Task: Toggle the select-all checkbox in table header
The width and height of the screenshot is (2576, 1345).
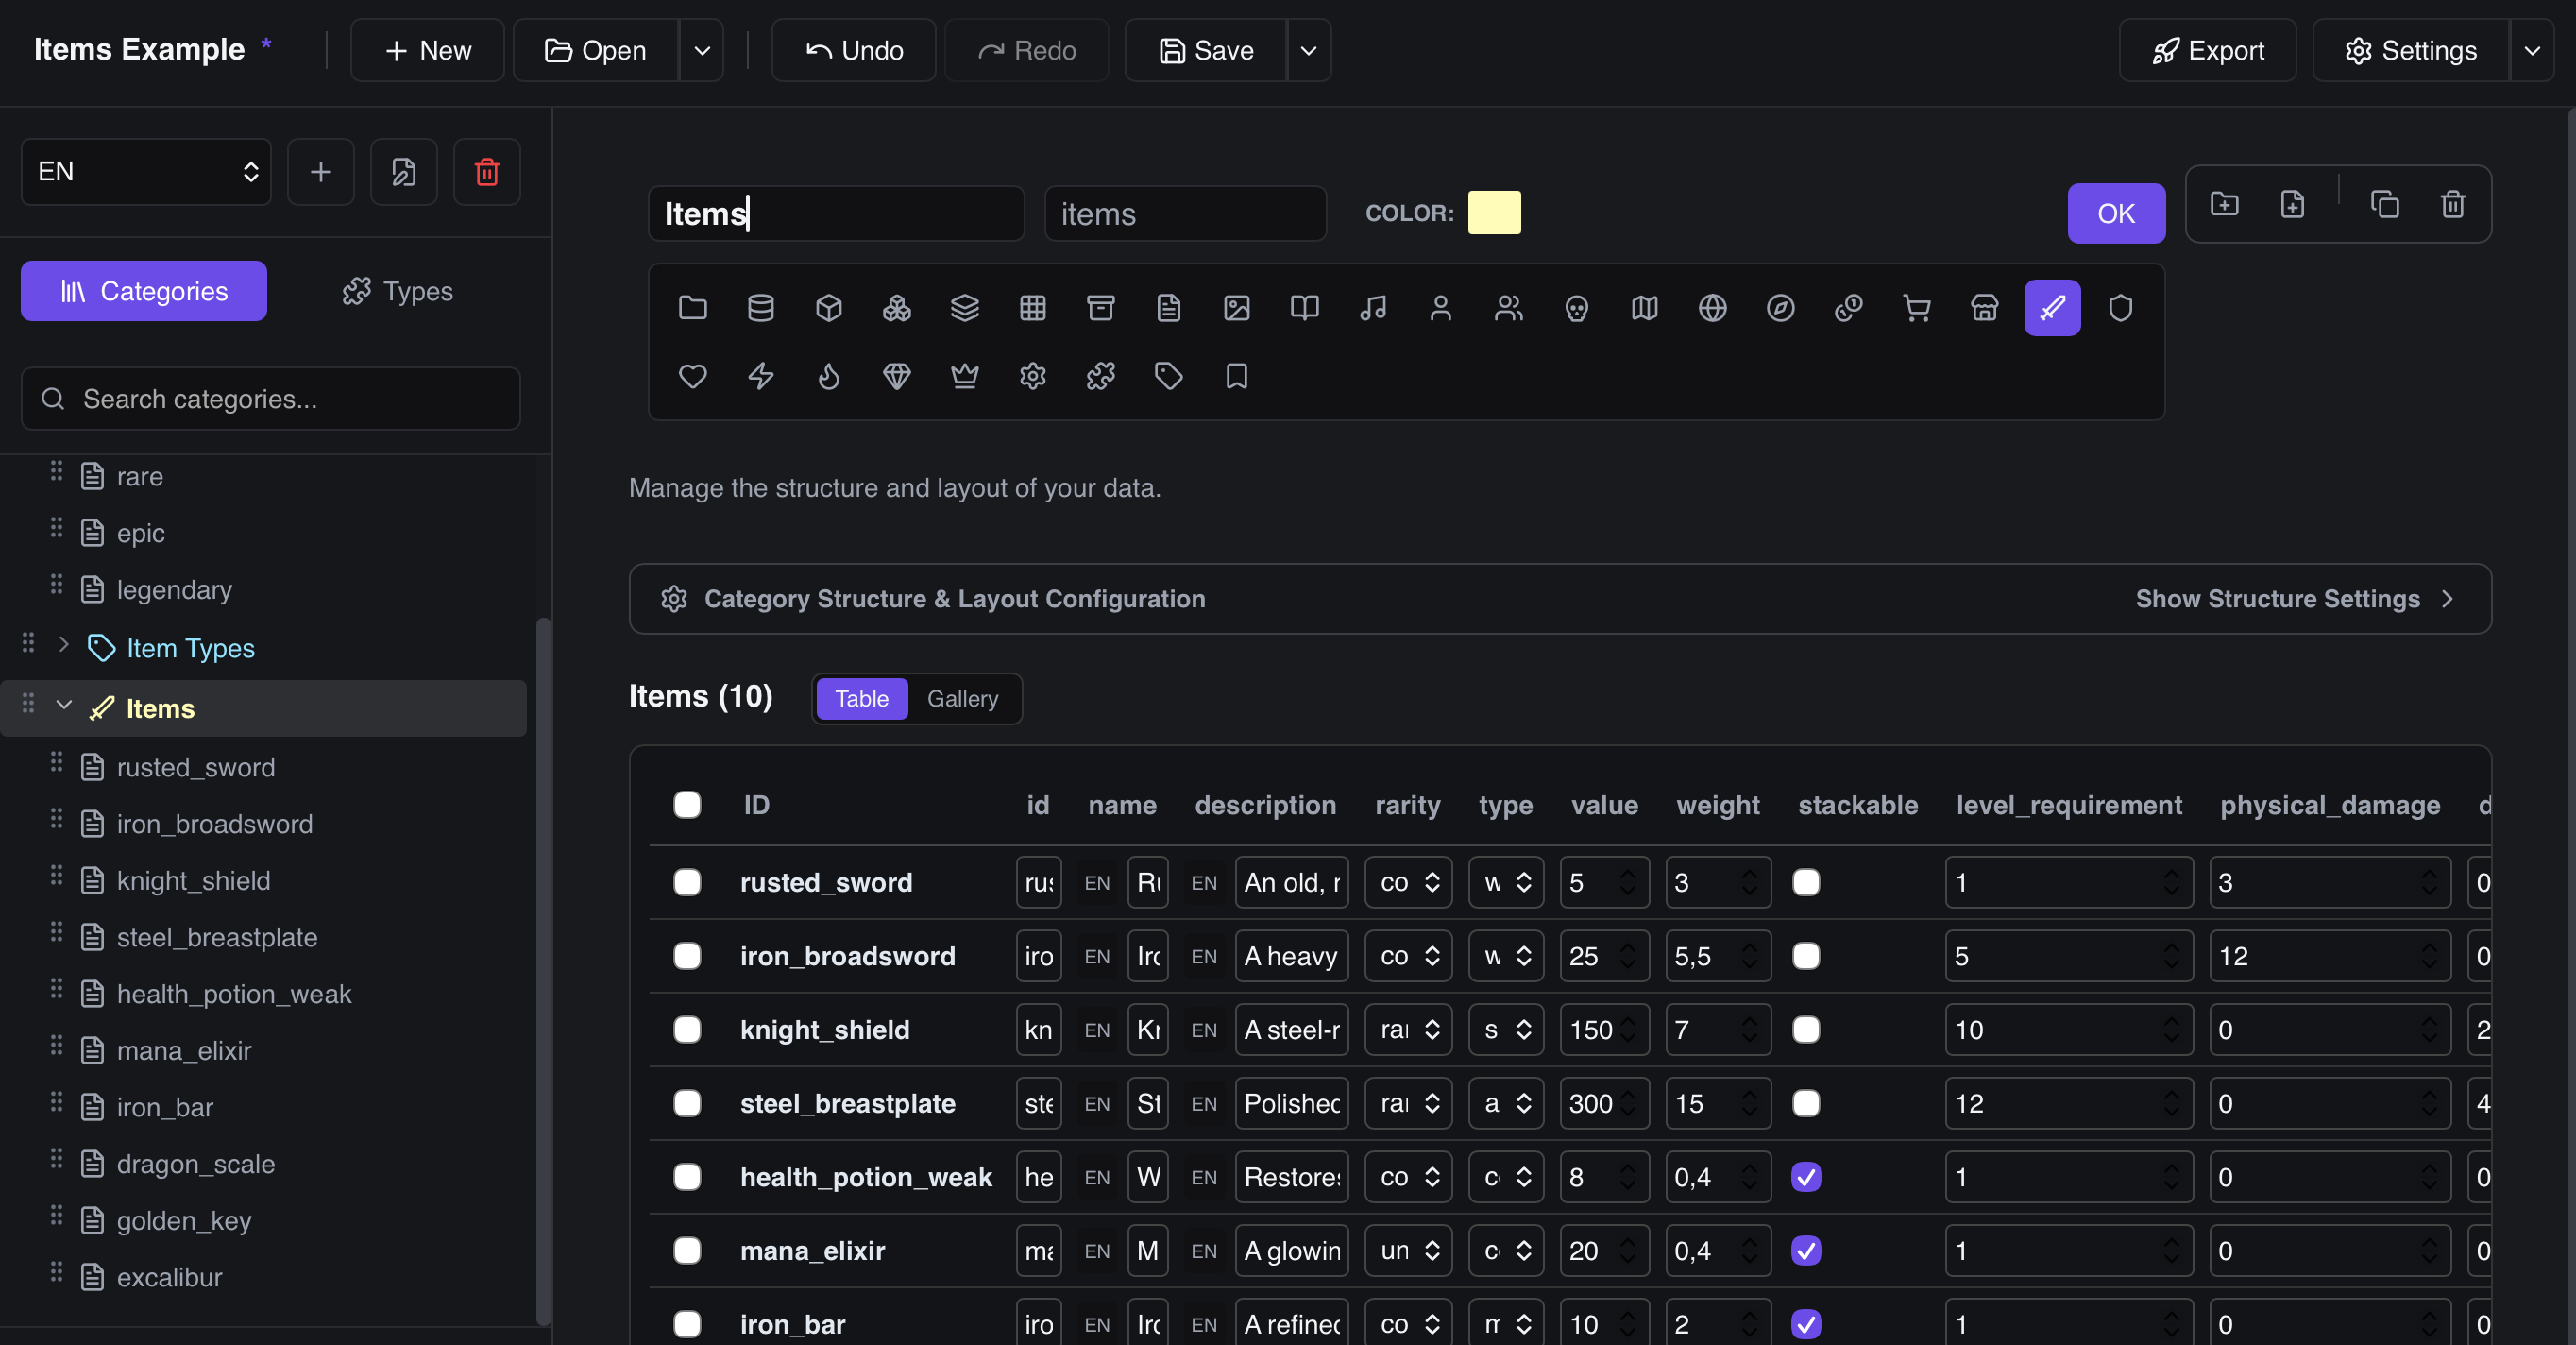Action: [x=687, y=805]
